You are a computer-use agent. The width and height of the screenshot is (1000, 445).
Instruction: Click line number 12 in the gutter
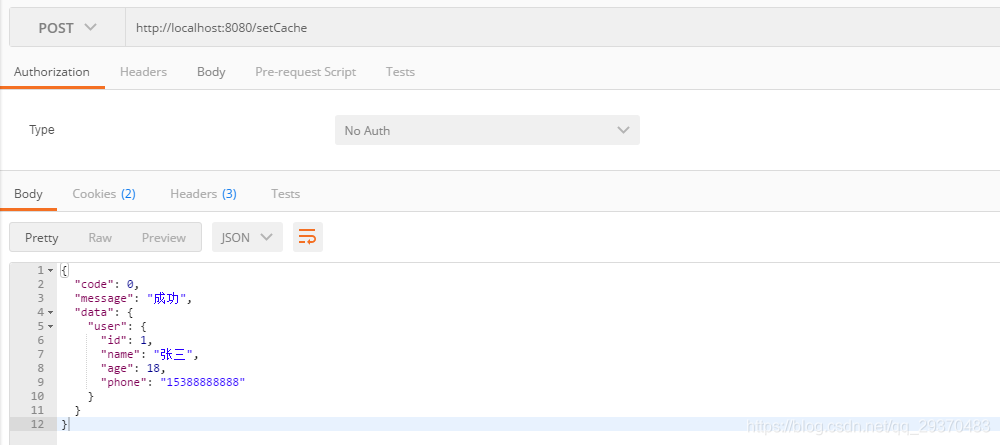pos(37,425)
